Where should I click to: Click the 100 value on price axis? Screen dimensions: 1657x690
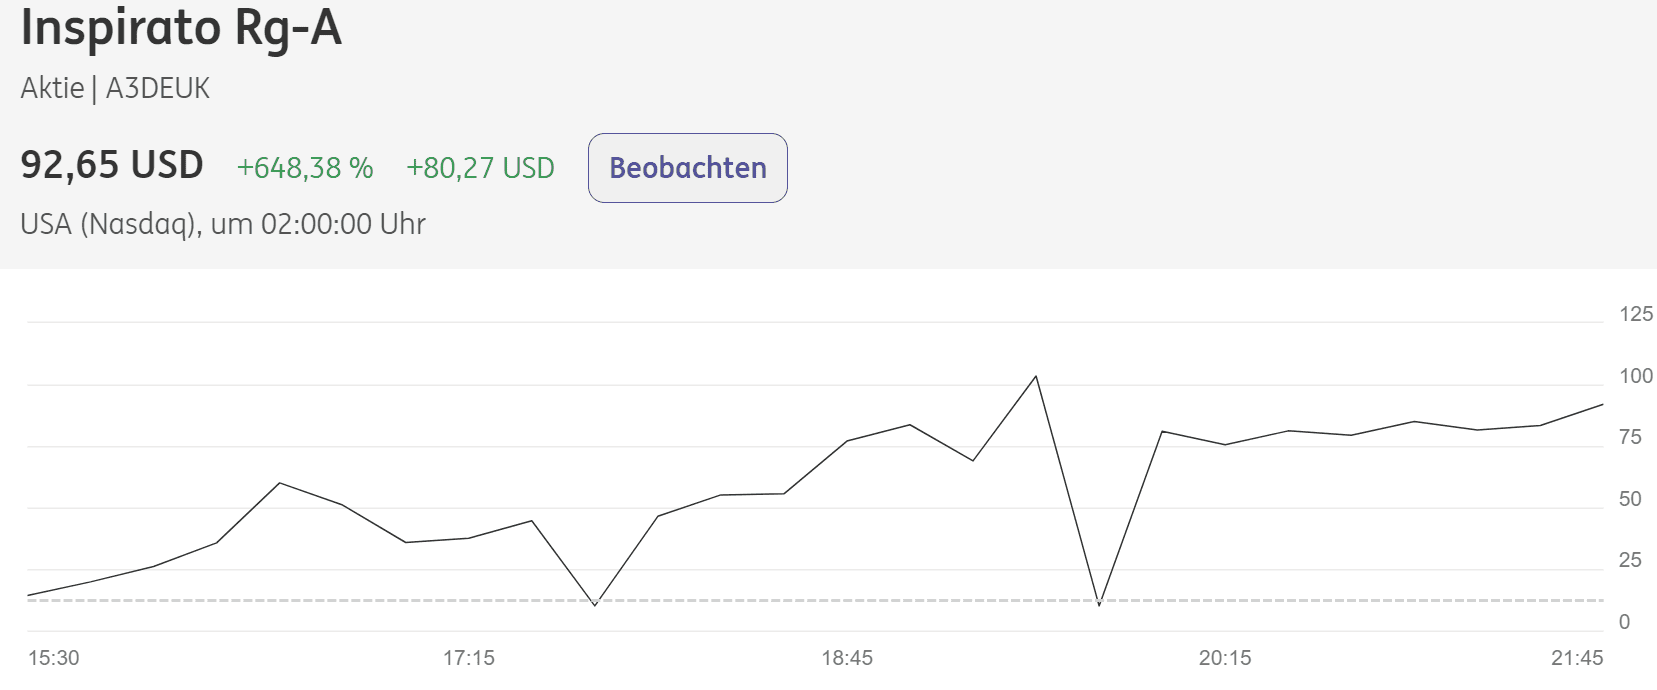point(1636,376)
